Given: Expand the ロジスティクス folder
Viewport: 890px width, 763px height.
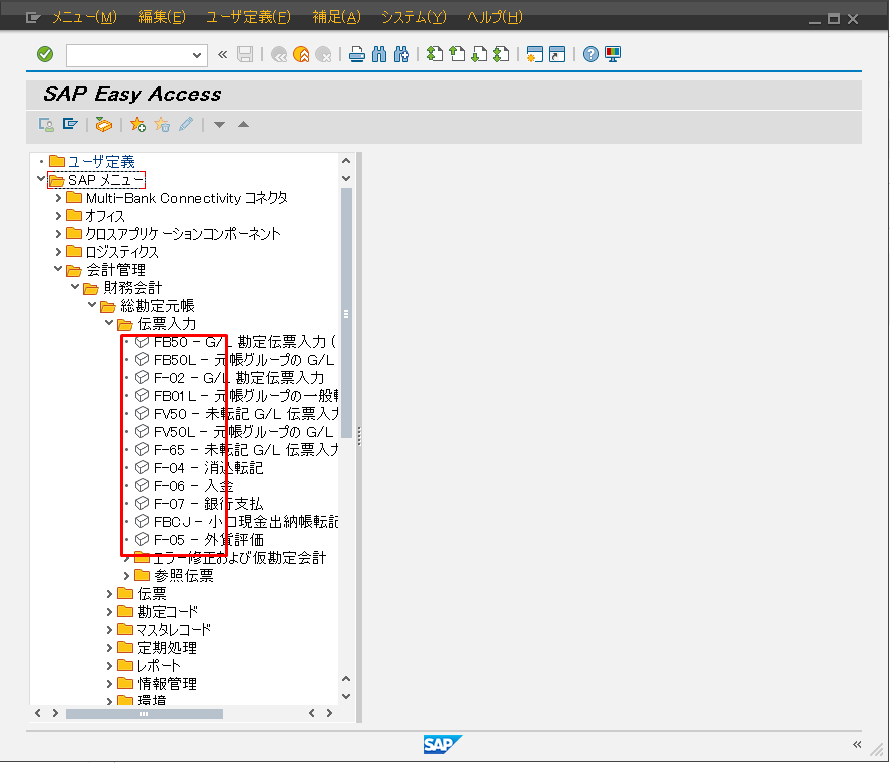Looking at the screenshot, I should tap(59, 251).
